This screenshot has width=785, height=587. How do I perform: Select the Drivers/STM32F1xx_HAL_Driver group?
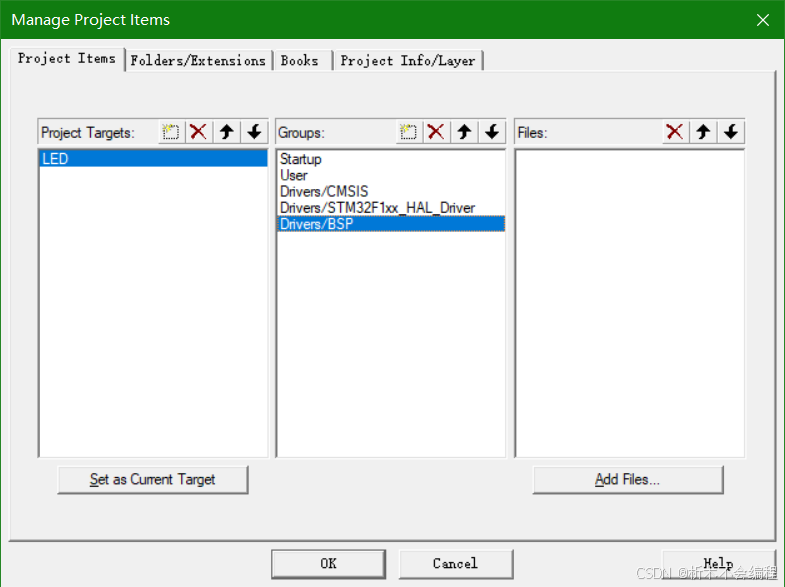(390, 208)
